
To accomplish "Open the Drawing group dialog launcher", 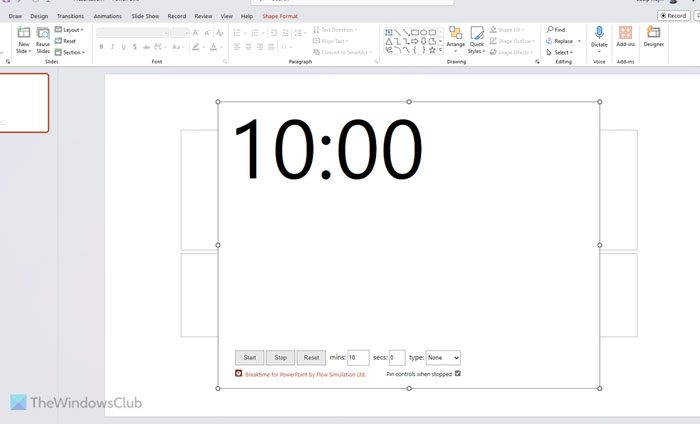I will tap(537, 62).
